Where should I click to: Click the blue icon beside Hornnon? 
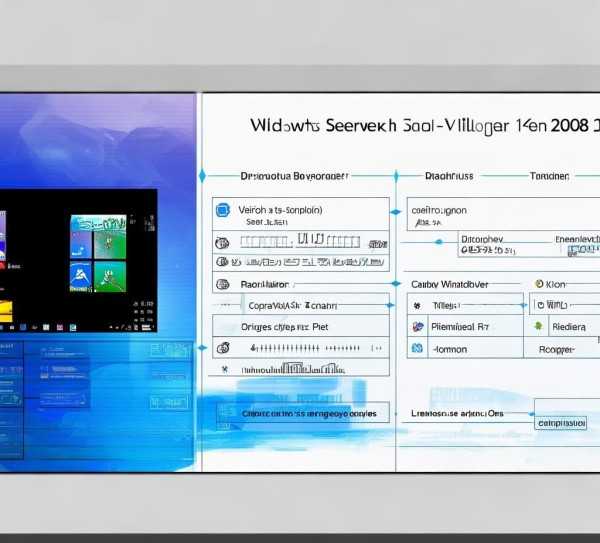(417, 348)
